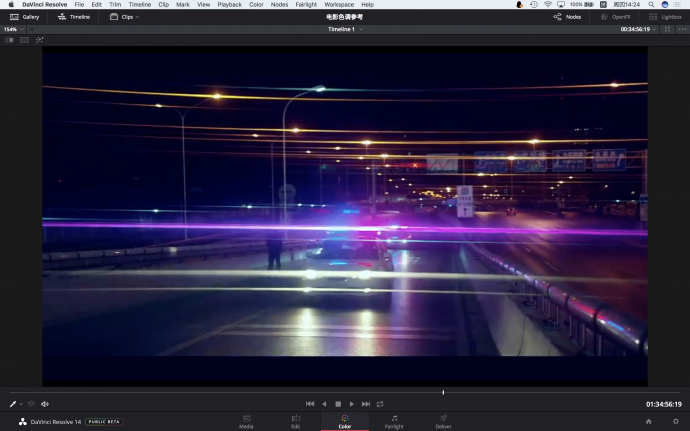690x431 pixels.
Task: Expand the Clips dropdown arrow
Action: click(x=137, y=17)
